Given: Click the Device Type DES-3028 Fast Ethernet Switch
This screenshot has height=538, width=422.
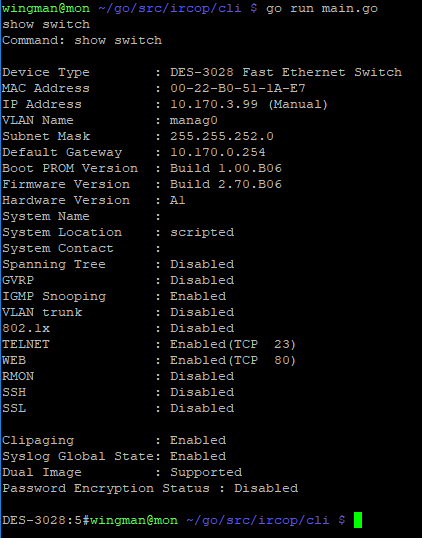Looking at the screenshot, I should pos(286,72).
